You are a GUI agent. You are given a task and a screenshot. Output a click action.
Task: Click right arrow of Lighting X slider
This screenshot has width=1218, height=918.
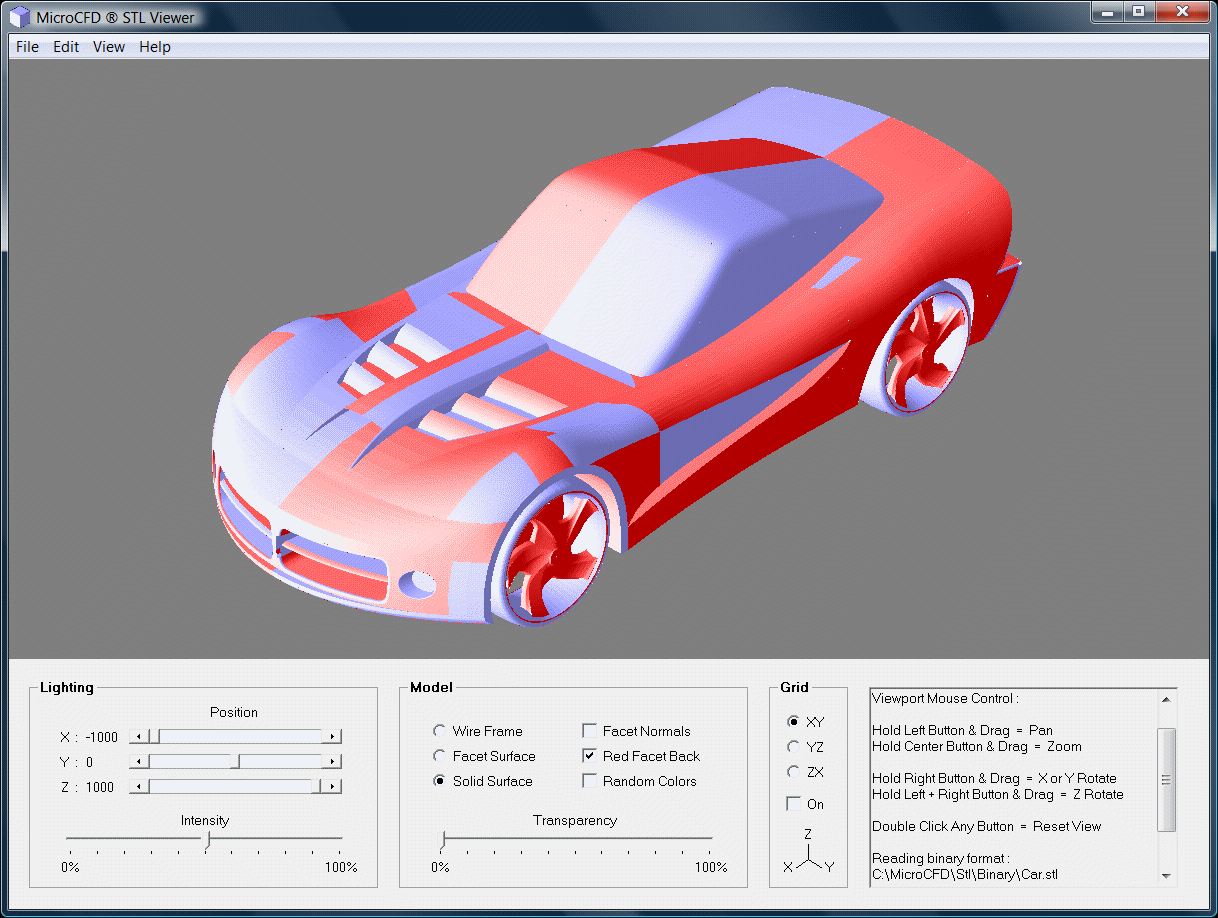(334, 737)
